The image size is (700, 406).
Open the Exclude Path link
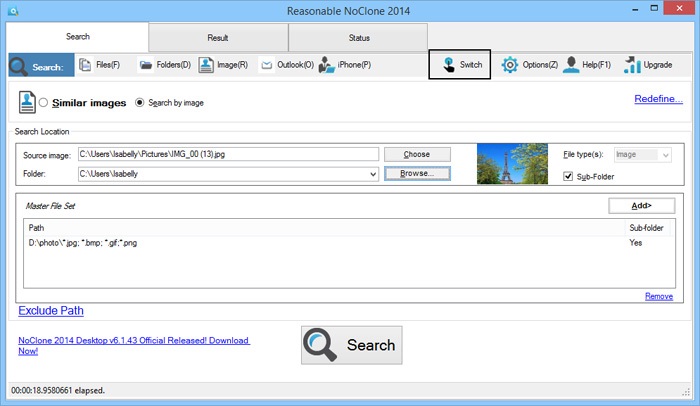coord(51,311)
